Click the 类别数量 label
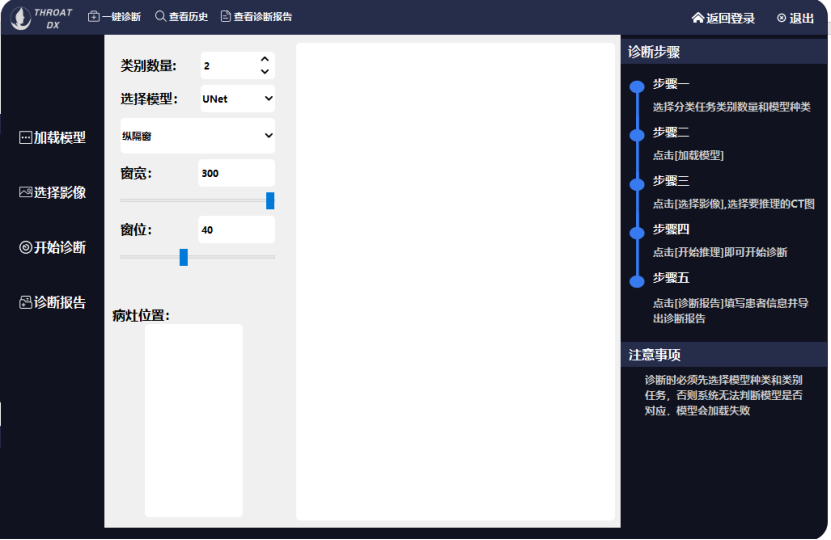This screenshot has width=831, height=540. [148, 66]
